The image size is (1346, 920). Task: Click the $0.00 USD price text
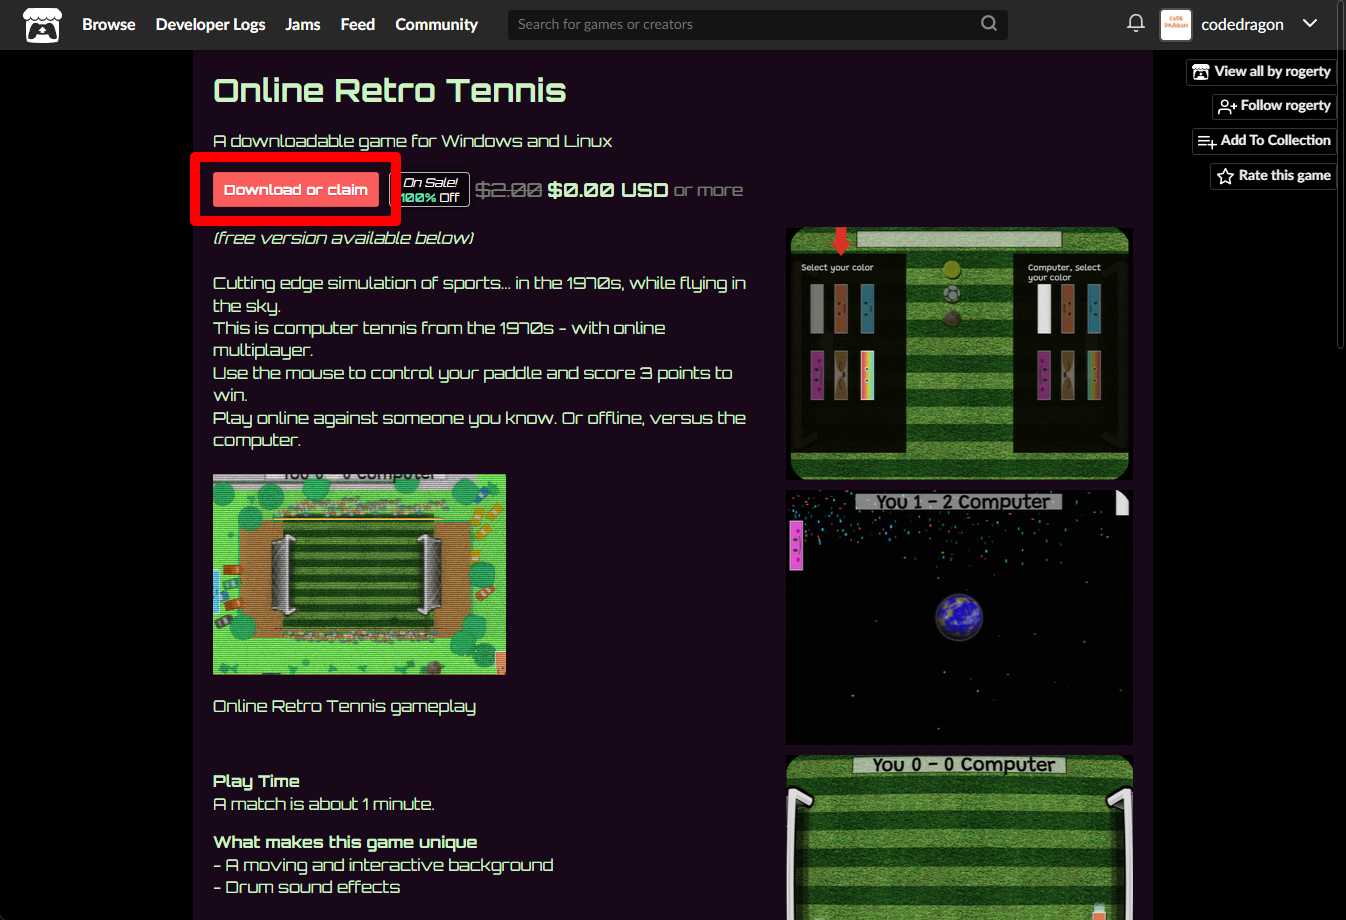(608, 190)
